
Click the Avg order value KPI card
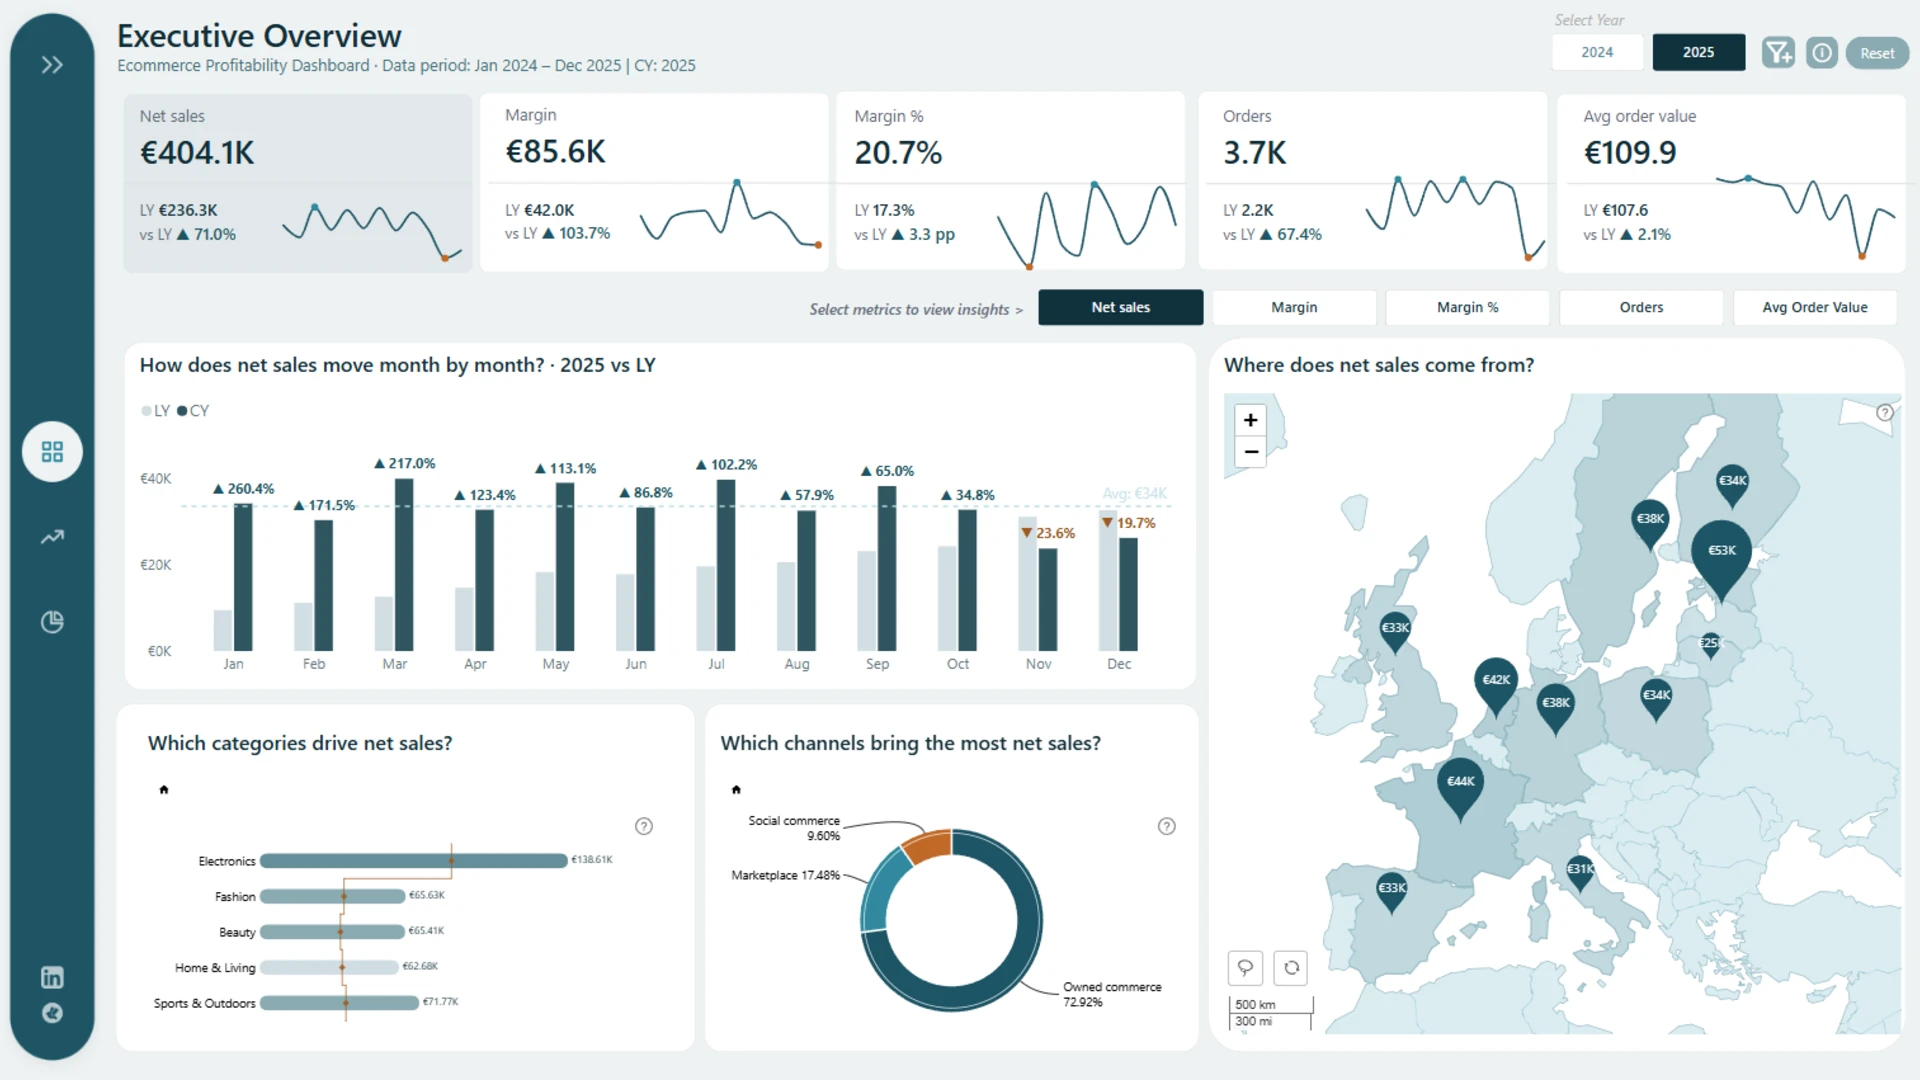click(x=1731, y=183)
